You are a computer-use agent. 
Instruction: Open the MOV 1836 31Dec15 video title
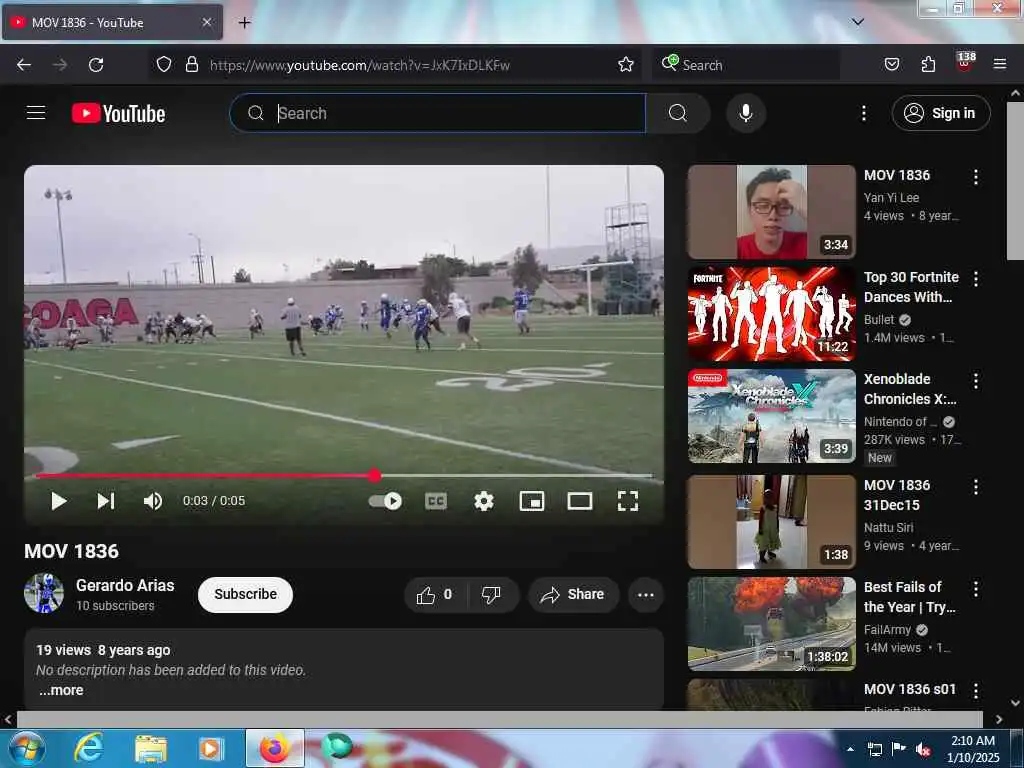pos(897,495)
